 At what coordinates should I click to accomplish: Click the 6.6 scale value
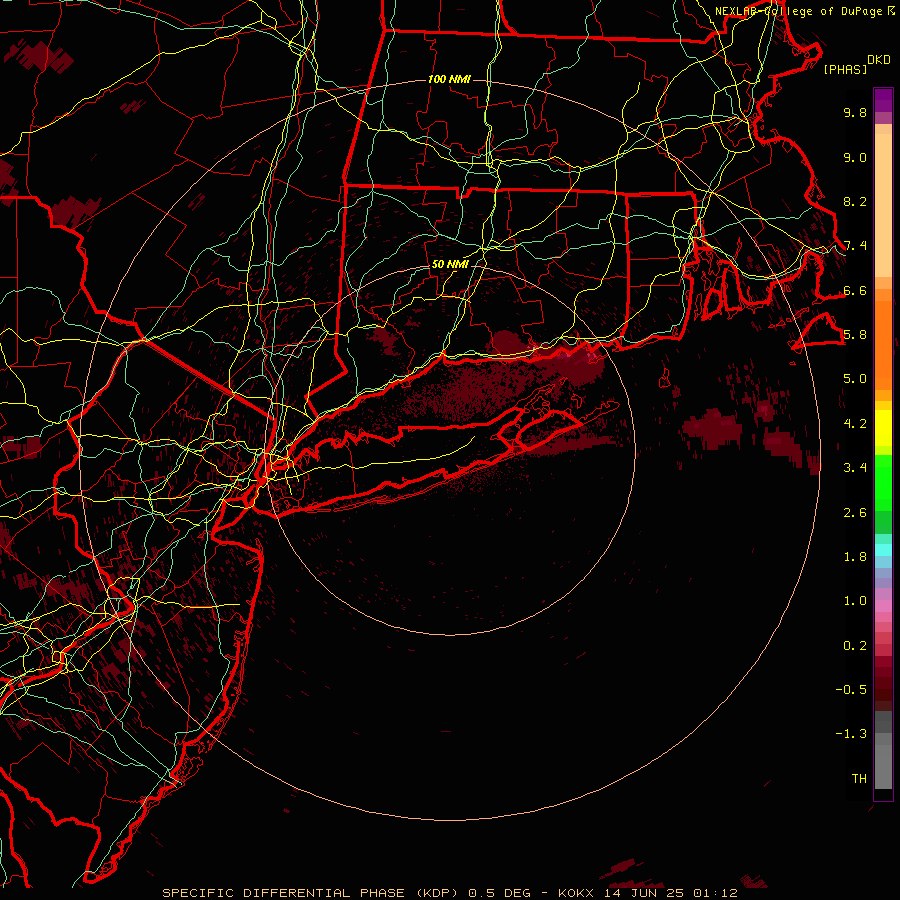(855, 290)
